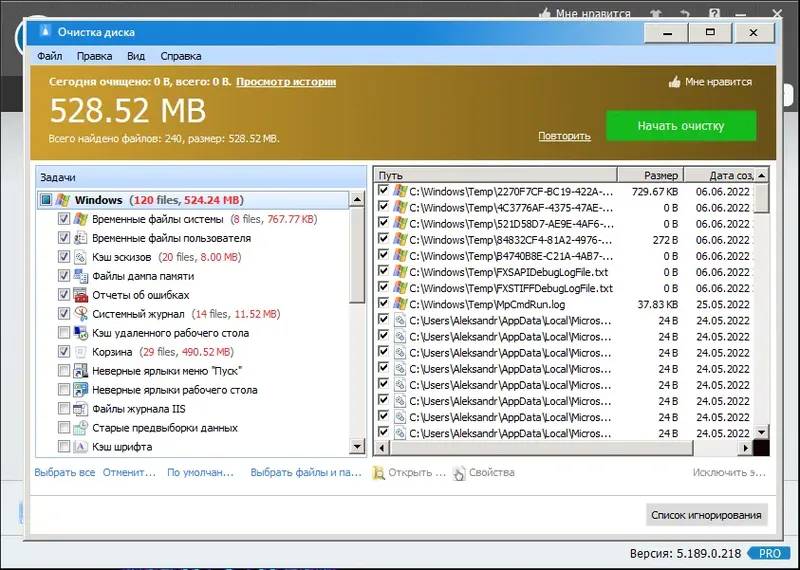Image resolution: width=800 pixels, height=570 pixels.
Task: Click the file icon of the MpCmdRun.log row
Action: [x=400, y=304]
